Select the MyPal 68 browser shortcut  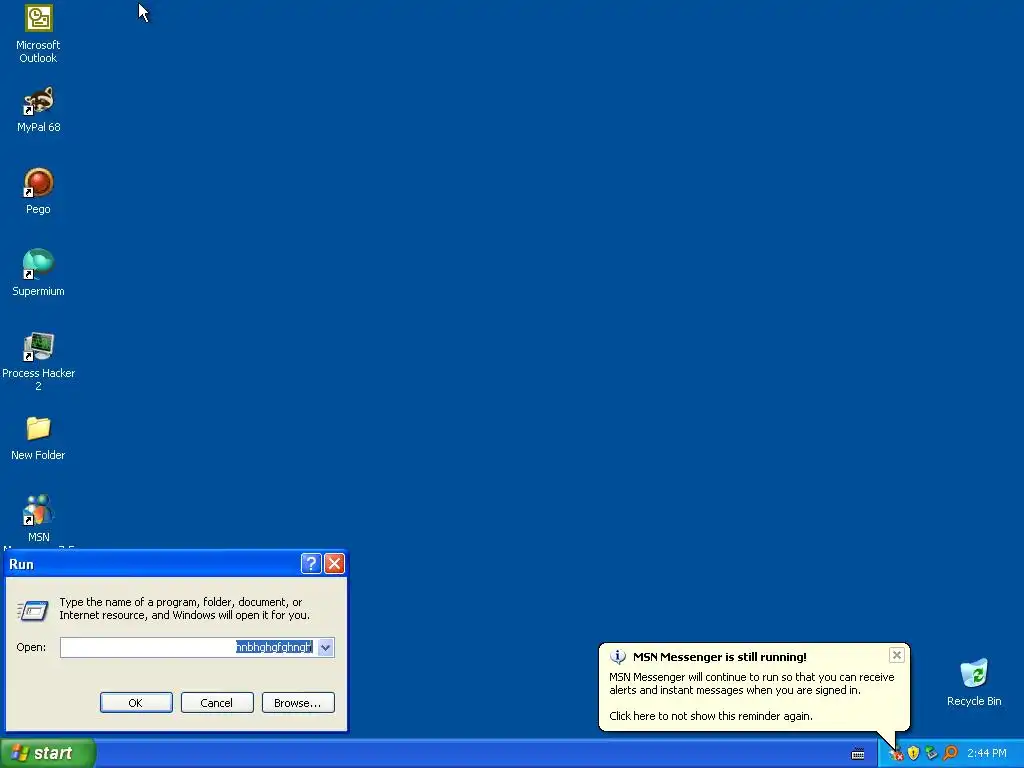click(x=39, y=110)
